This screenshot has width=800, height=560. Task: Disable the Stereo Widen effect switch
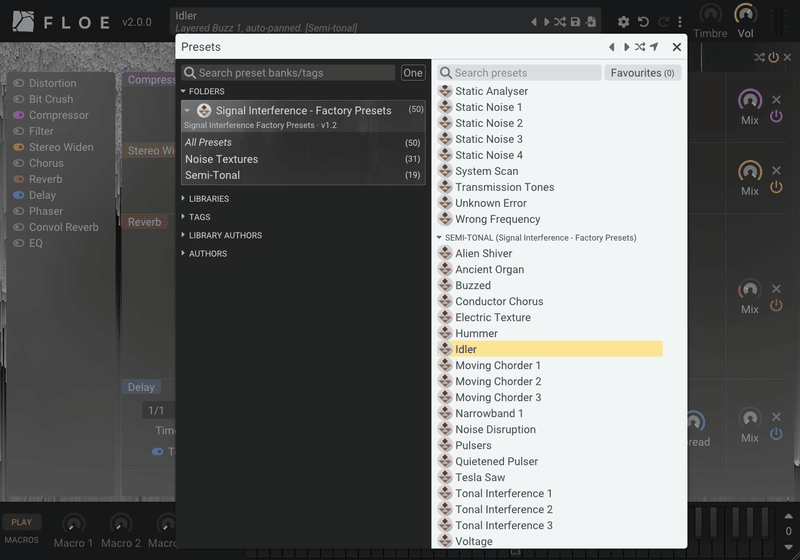coord(19,147)
